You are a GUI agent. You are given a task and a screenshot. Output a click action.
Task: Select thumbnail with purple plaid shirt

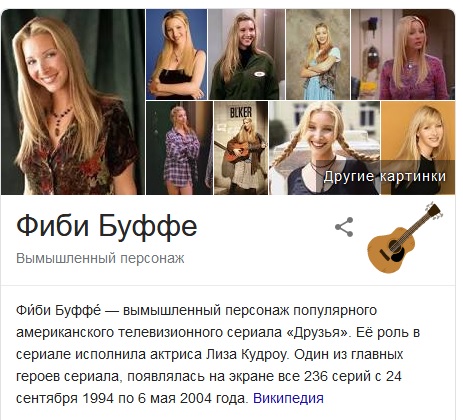179,148
